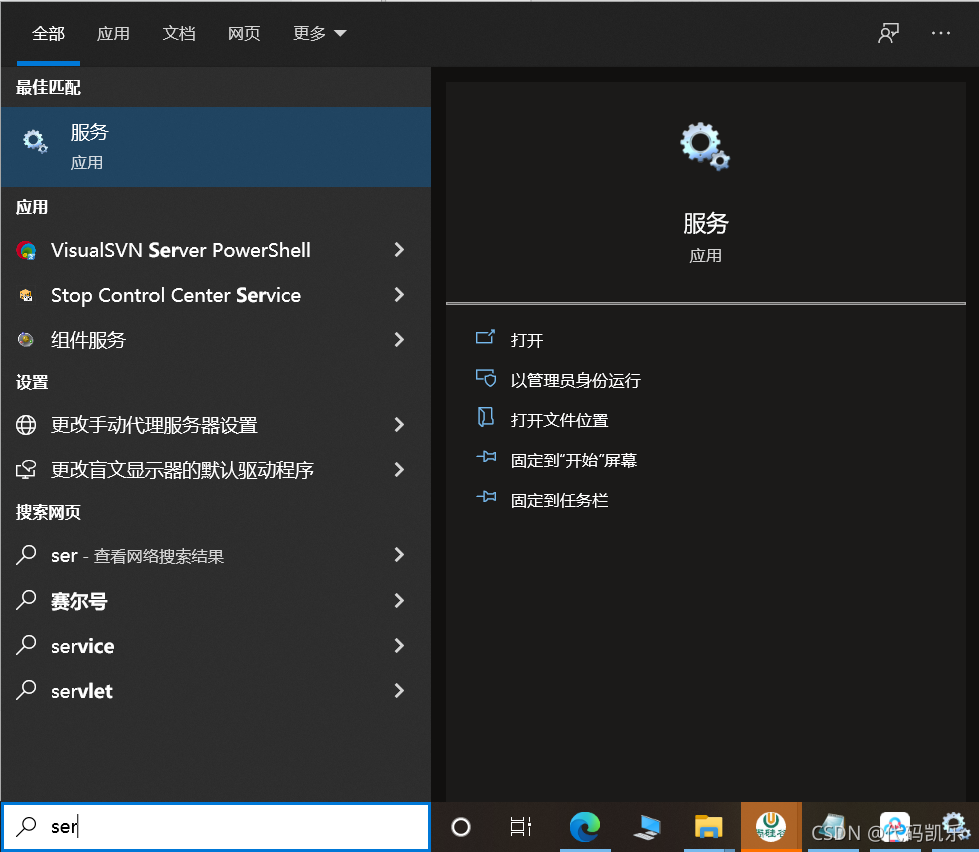Expand 更改手动代理服务器设置 arrow
The image size is (979, 852).
[400, 424]
